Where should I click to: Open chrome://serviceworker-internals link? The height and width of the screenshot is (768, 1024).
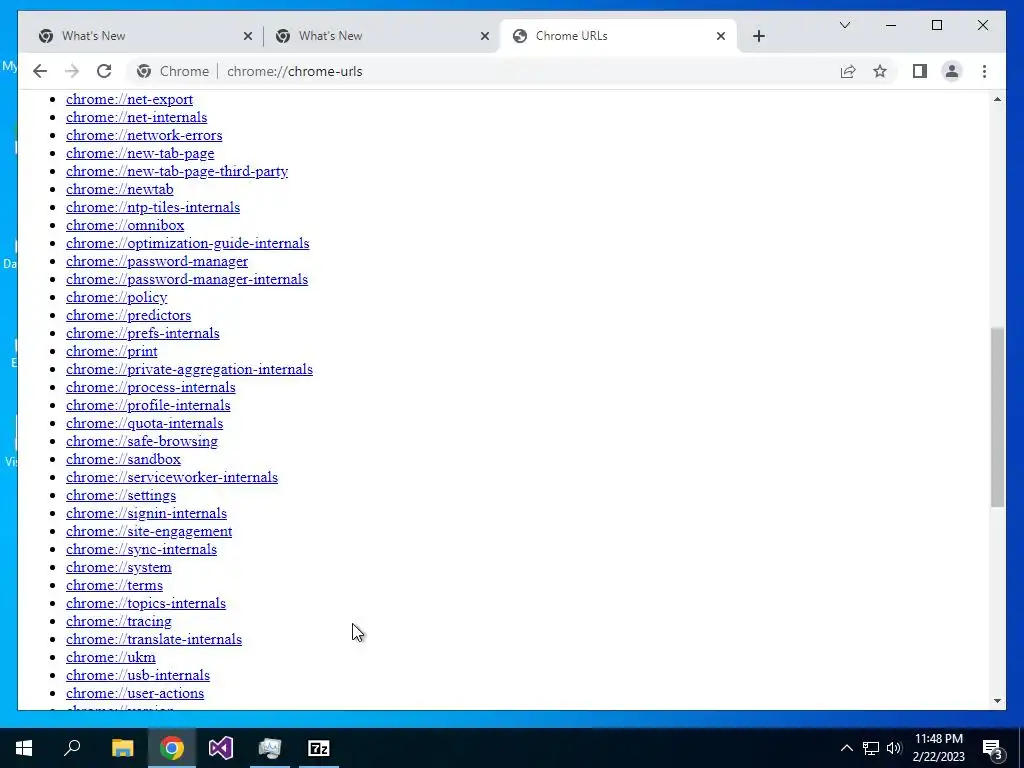[172, 477]
